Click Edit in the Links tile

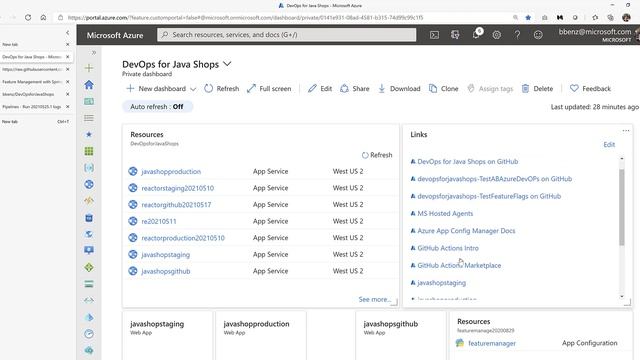click(609, 144)
